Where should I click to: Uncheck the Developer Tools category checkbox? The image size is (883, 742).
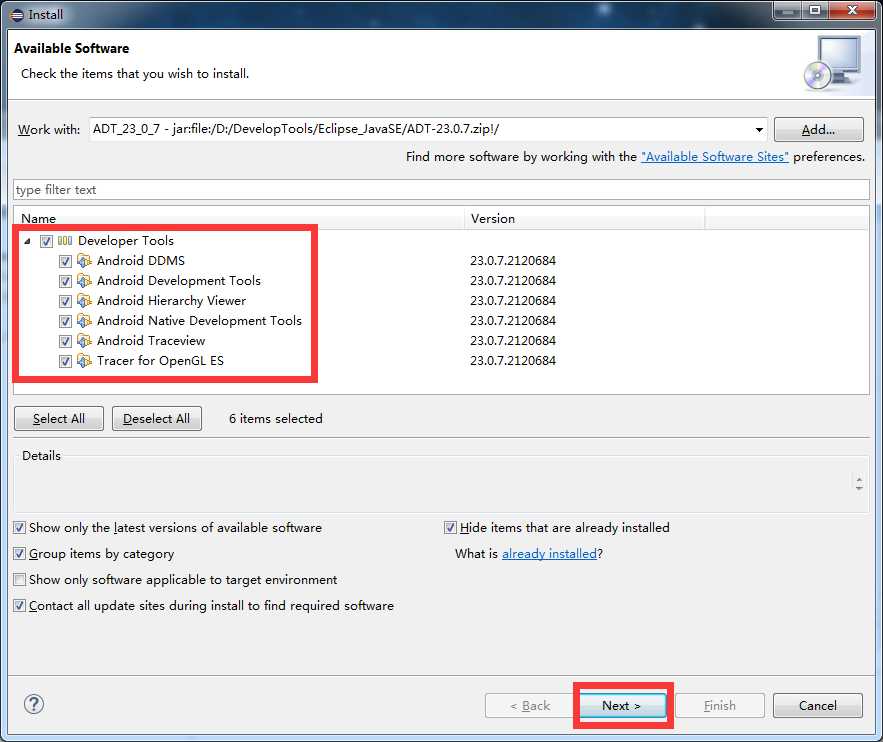[x=46, y=242]
